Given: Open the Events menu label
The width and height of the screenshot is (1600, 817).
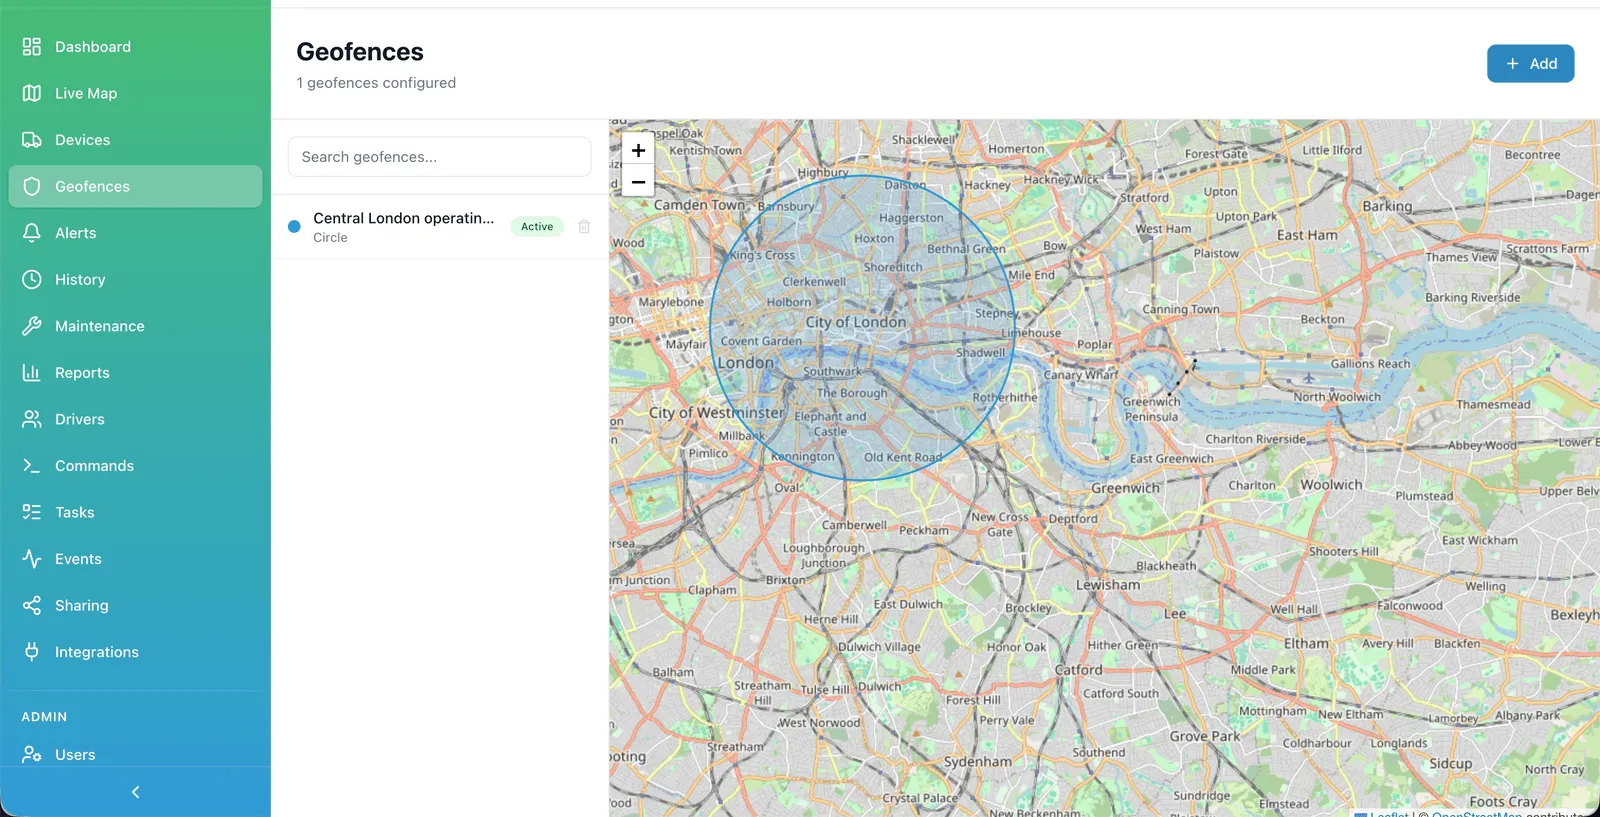Looking at the screenshot, I should coord(78,559).
